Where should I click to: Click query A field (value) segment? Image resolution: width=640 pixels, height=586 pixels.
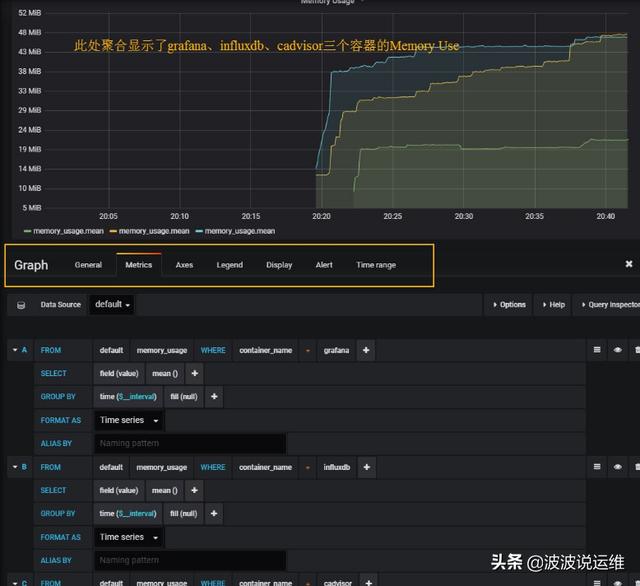coord(119,373)
